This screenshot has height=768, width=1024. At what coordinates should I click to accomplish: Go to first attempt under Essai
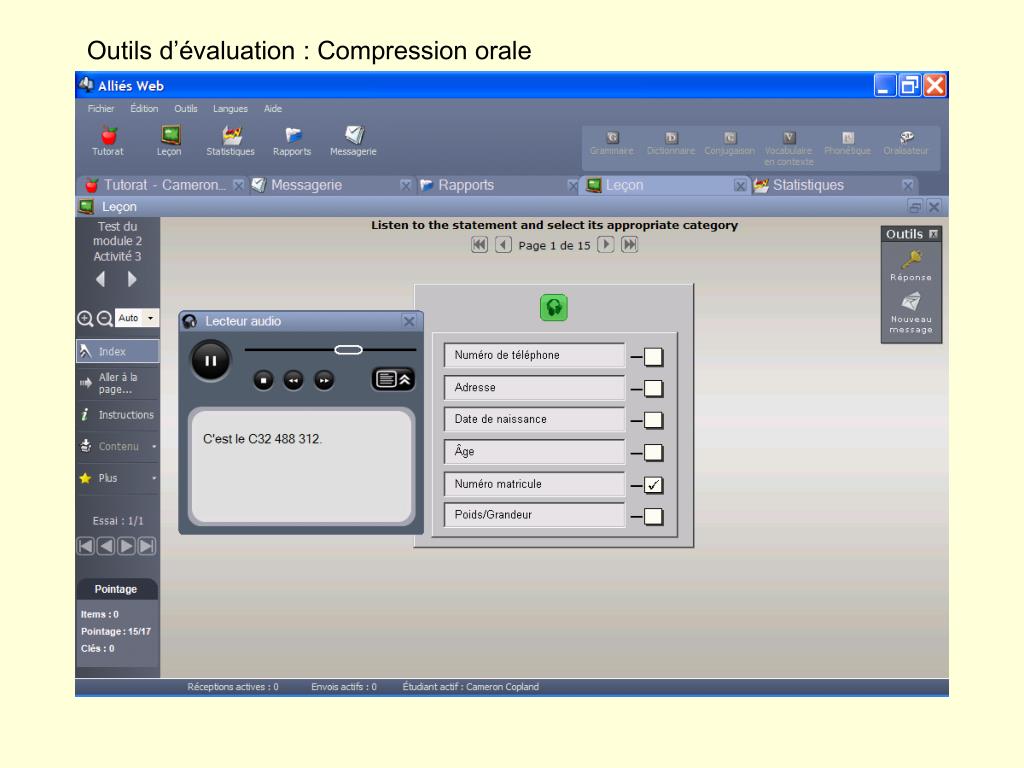(x=86, y=546)
